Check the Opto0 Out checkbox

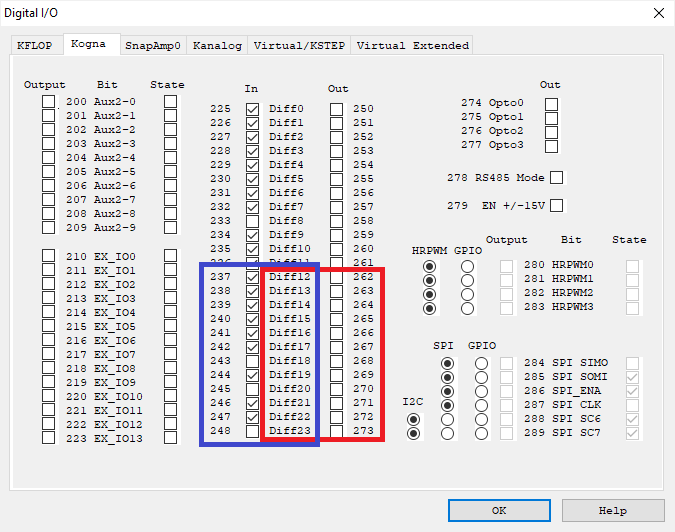pyautogui.click(x=551, y=103)
